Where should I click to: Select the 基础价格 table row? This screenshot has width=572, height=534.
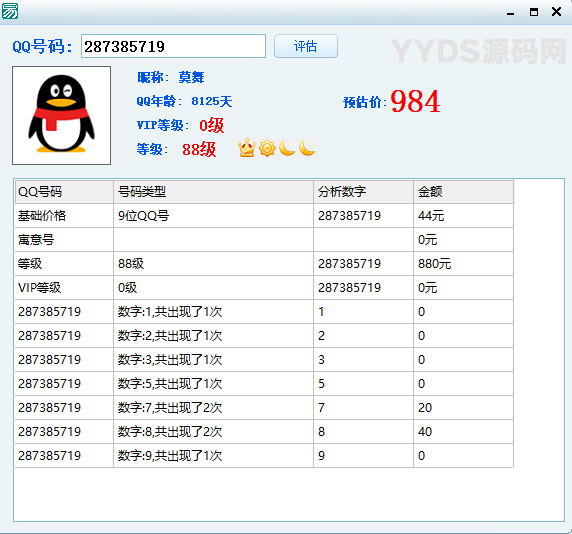264,216
